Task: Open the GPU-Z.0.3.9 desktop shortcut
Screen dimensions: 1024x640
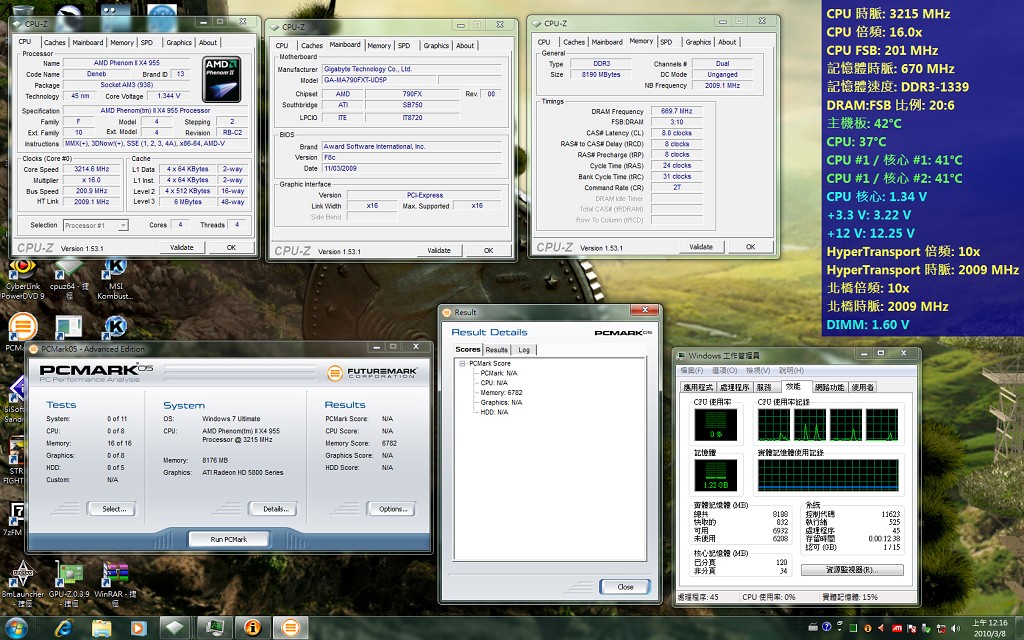Action: click(69, 583)
